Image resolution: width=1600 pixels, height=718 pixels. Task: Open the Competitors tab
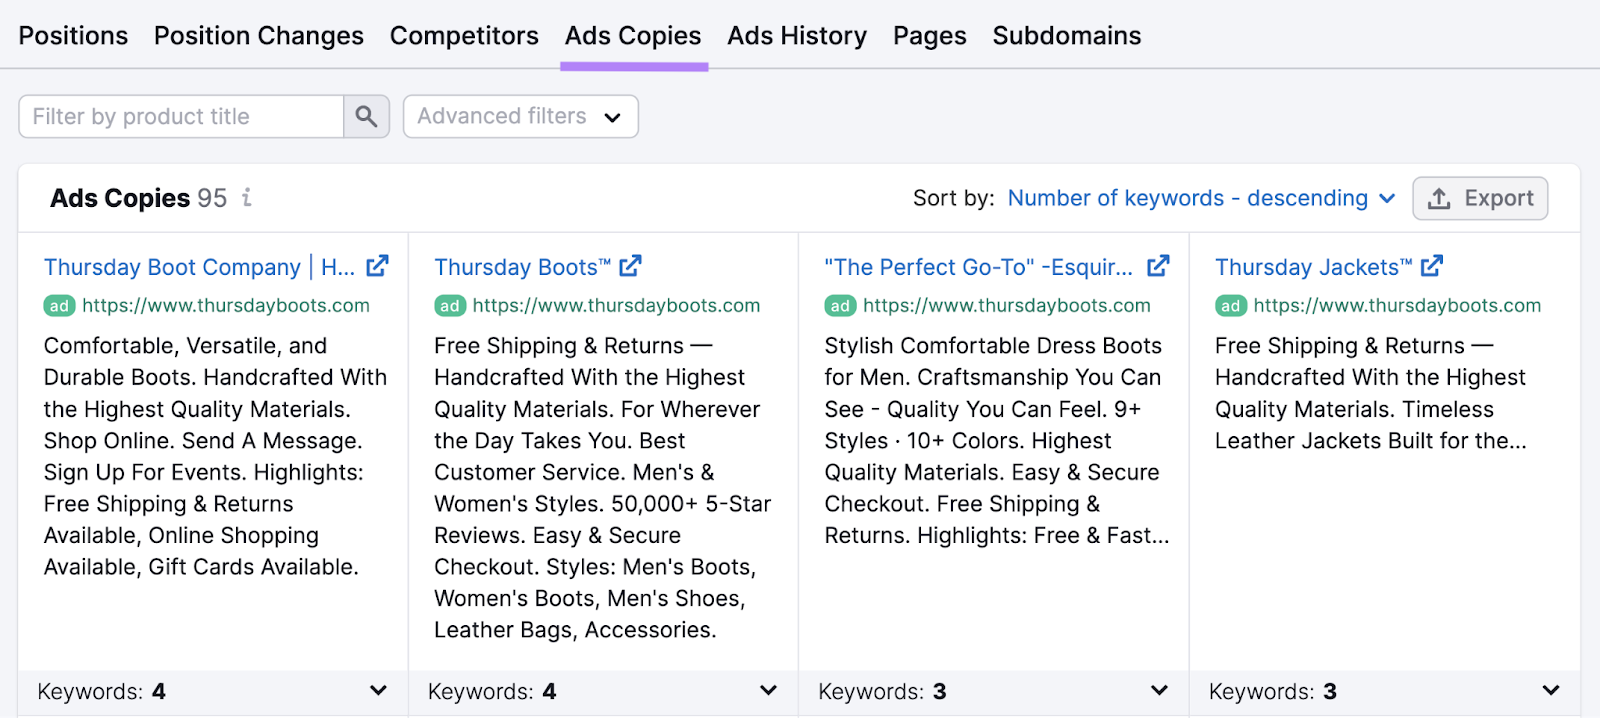[464, 36]
